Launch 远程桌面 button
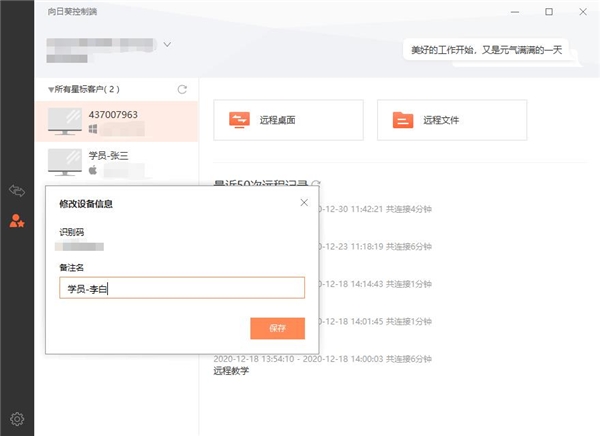The height and width of the screenshot is (436, 600). pyautogui.click(x=289, y=120)
